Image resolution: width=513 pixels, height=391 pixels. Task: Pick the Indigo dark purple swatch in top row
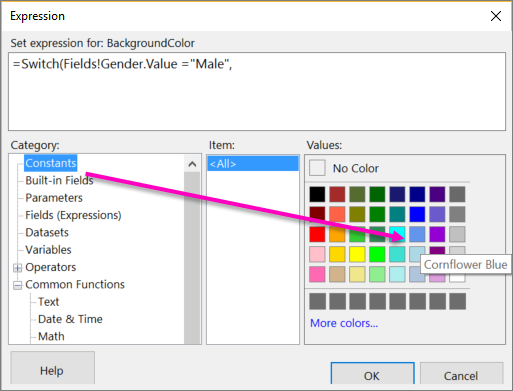pyautogui.click(x=437, y=194)
